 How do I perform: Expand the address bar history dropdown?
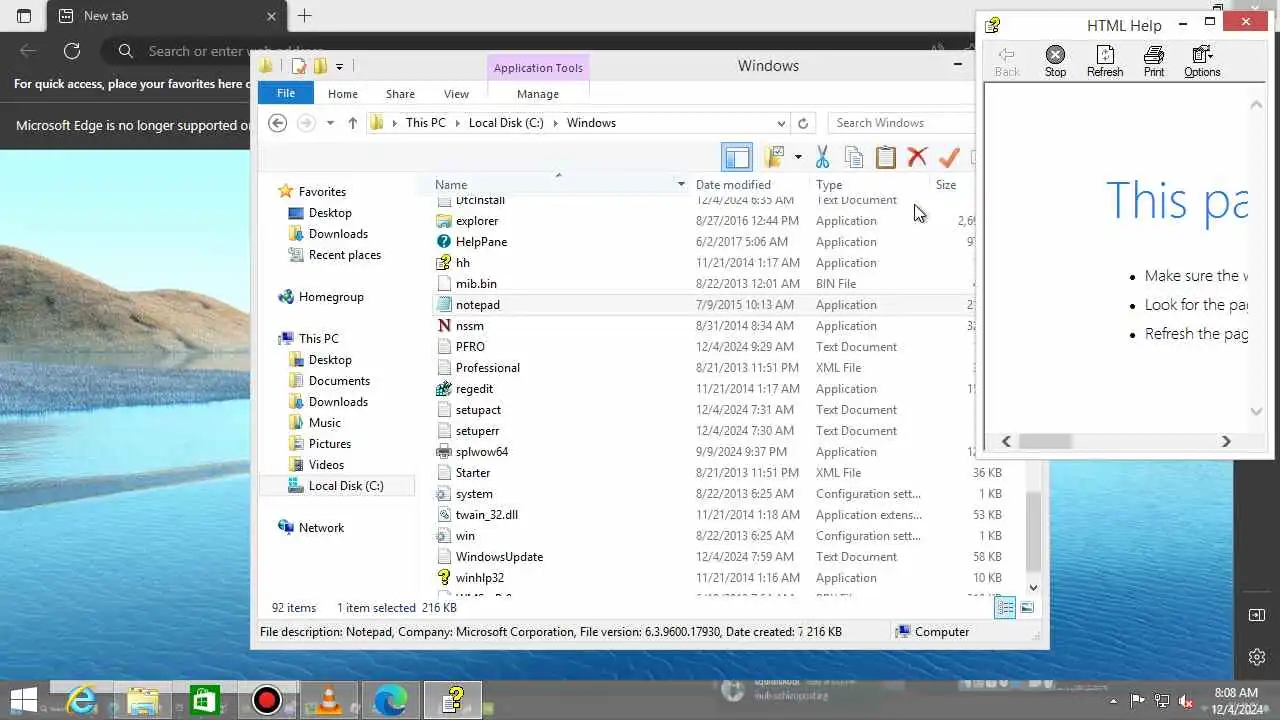tap(781, 123)
